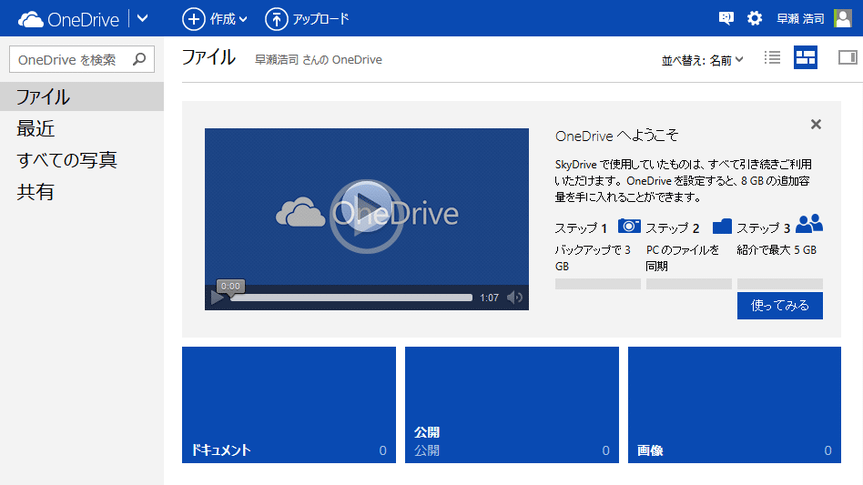
Task: Click the ファイル page heading
Action: (x=209, y=57)
